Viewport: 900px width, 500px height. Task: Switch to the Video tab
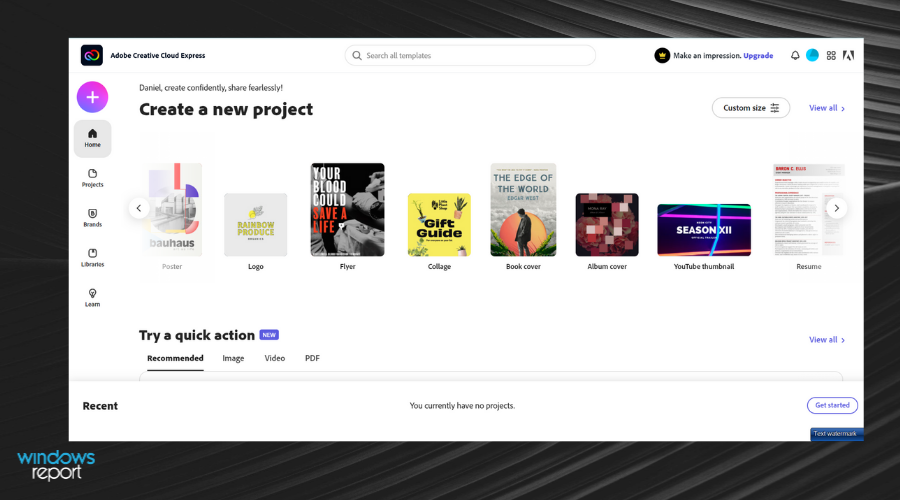tap(274, 358)
